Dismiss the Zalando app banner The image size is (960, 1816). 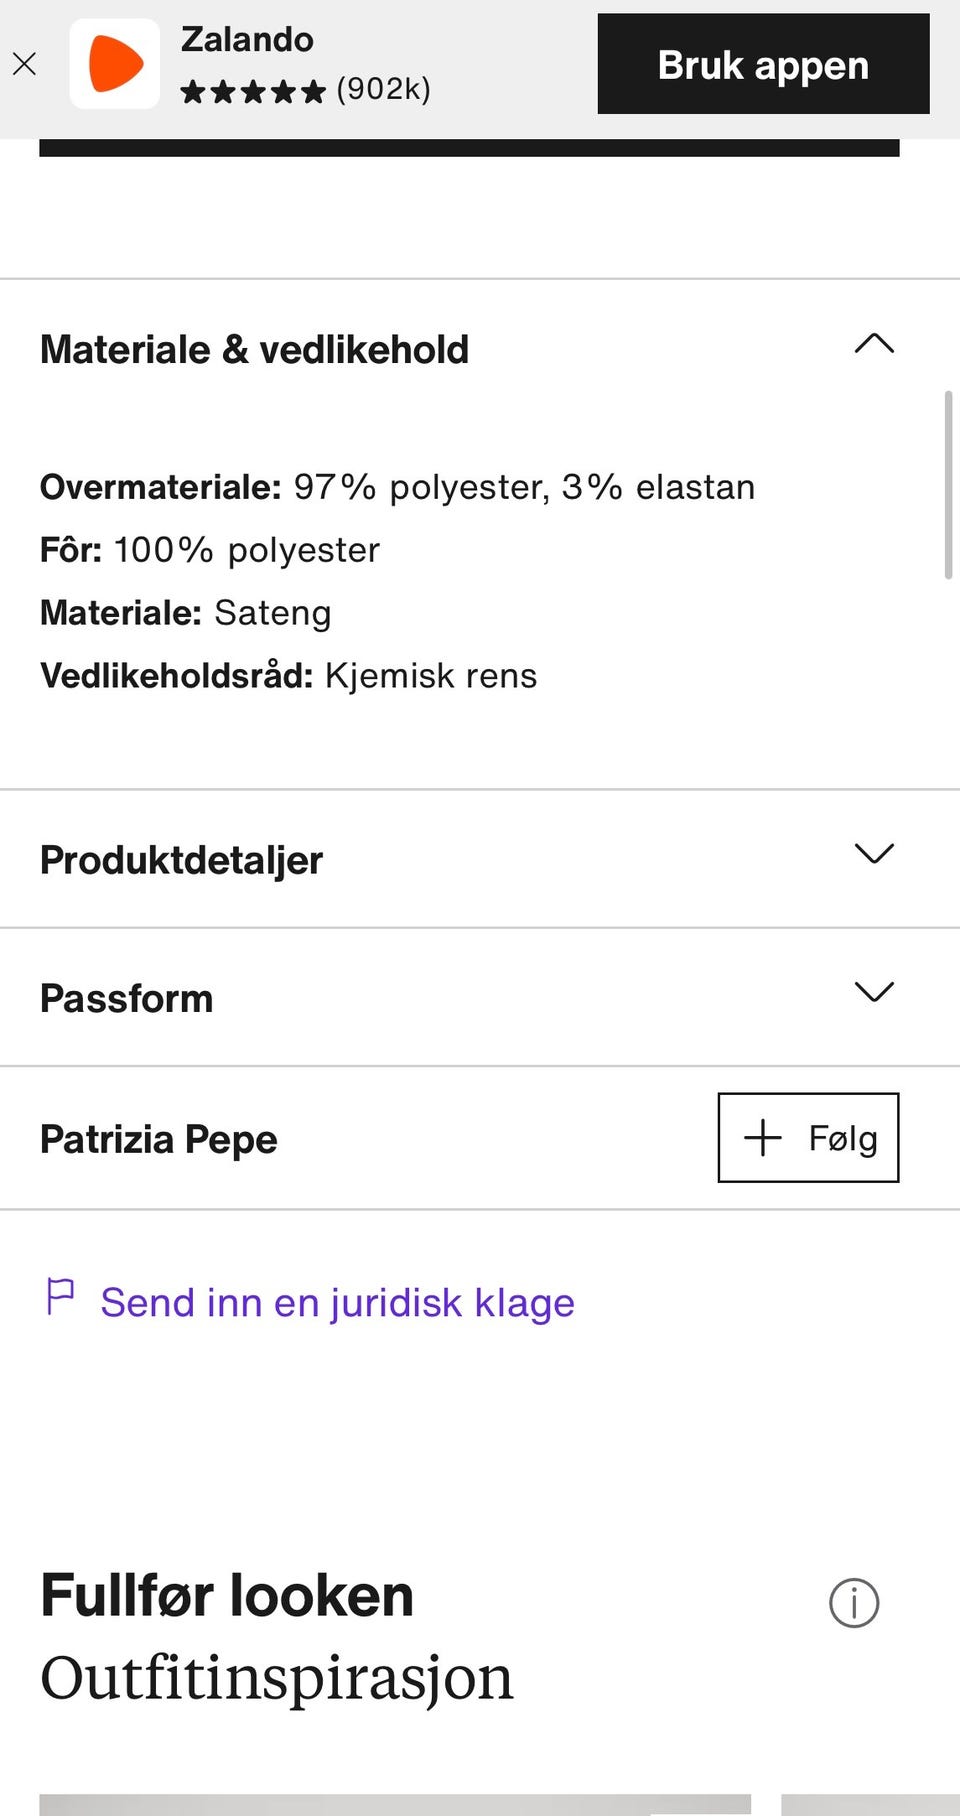click(x=25, y=65)
